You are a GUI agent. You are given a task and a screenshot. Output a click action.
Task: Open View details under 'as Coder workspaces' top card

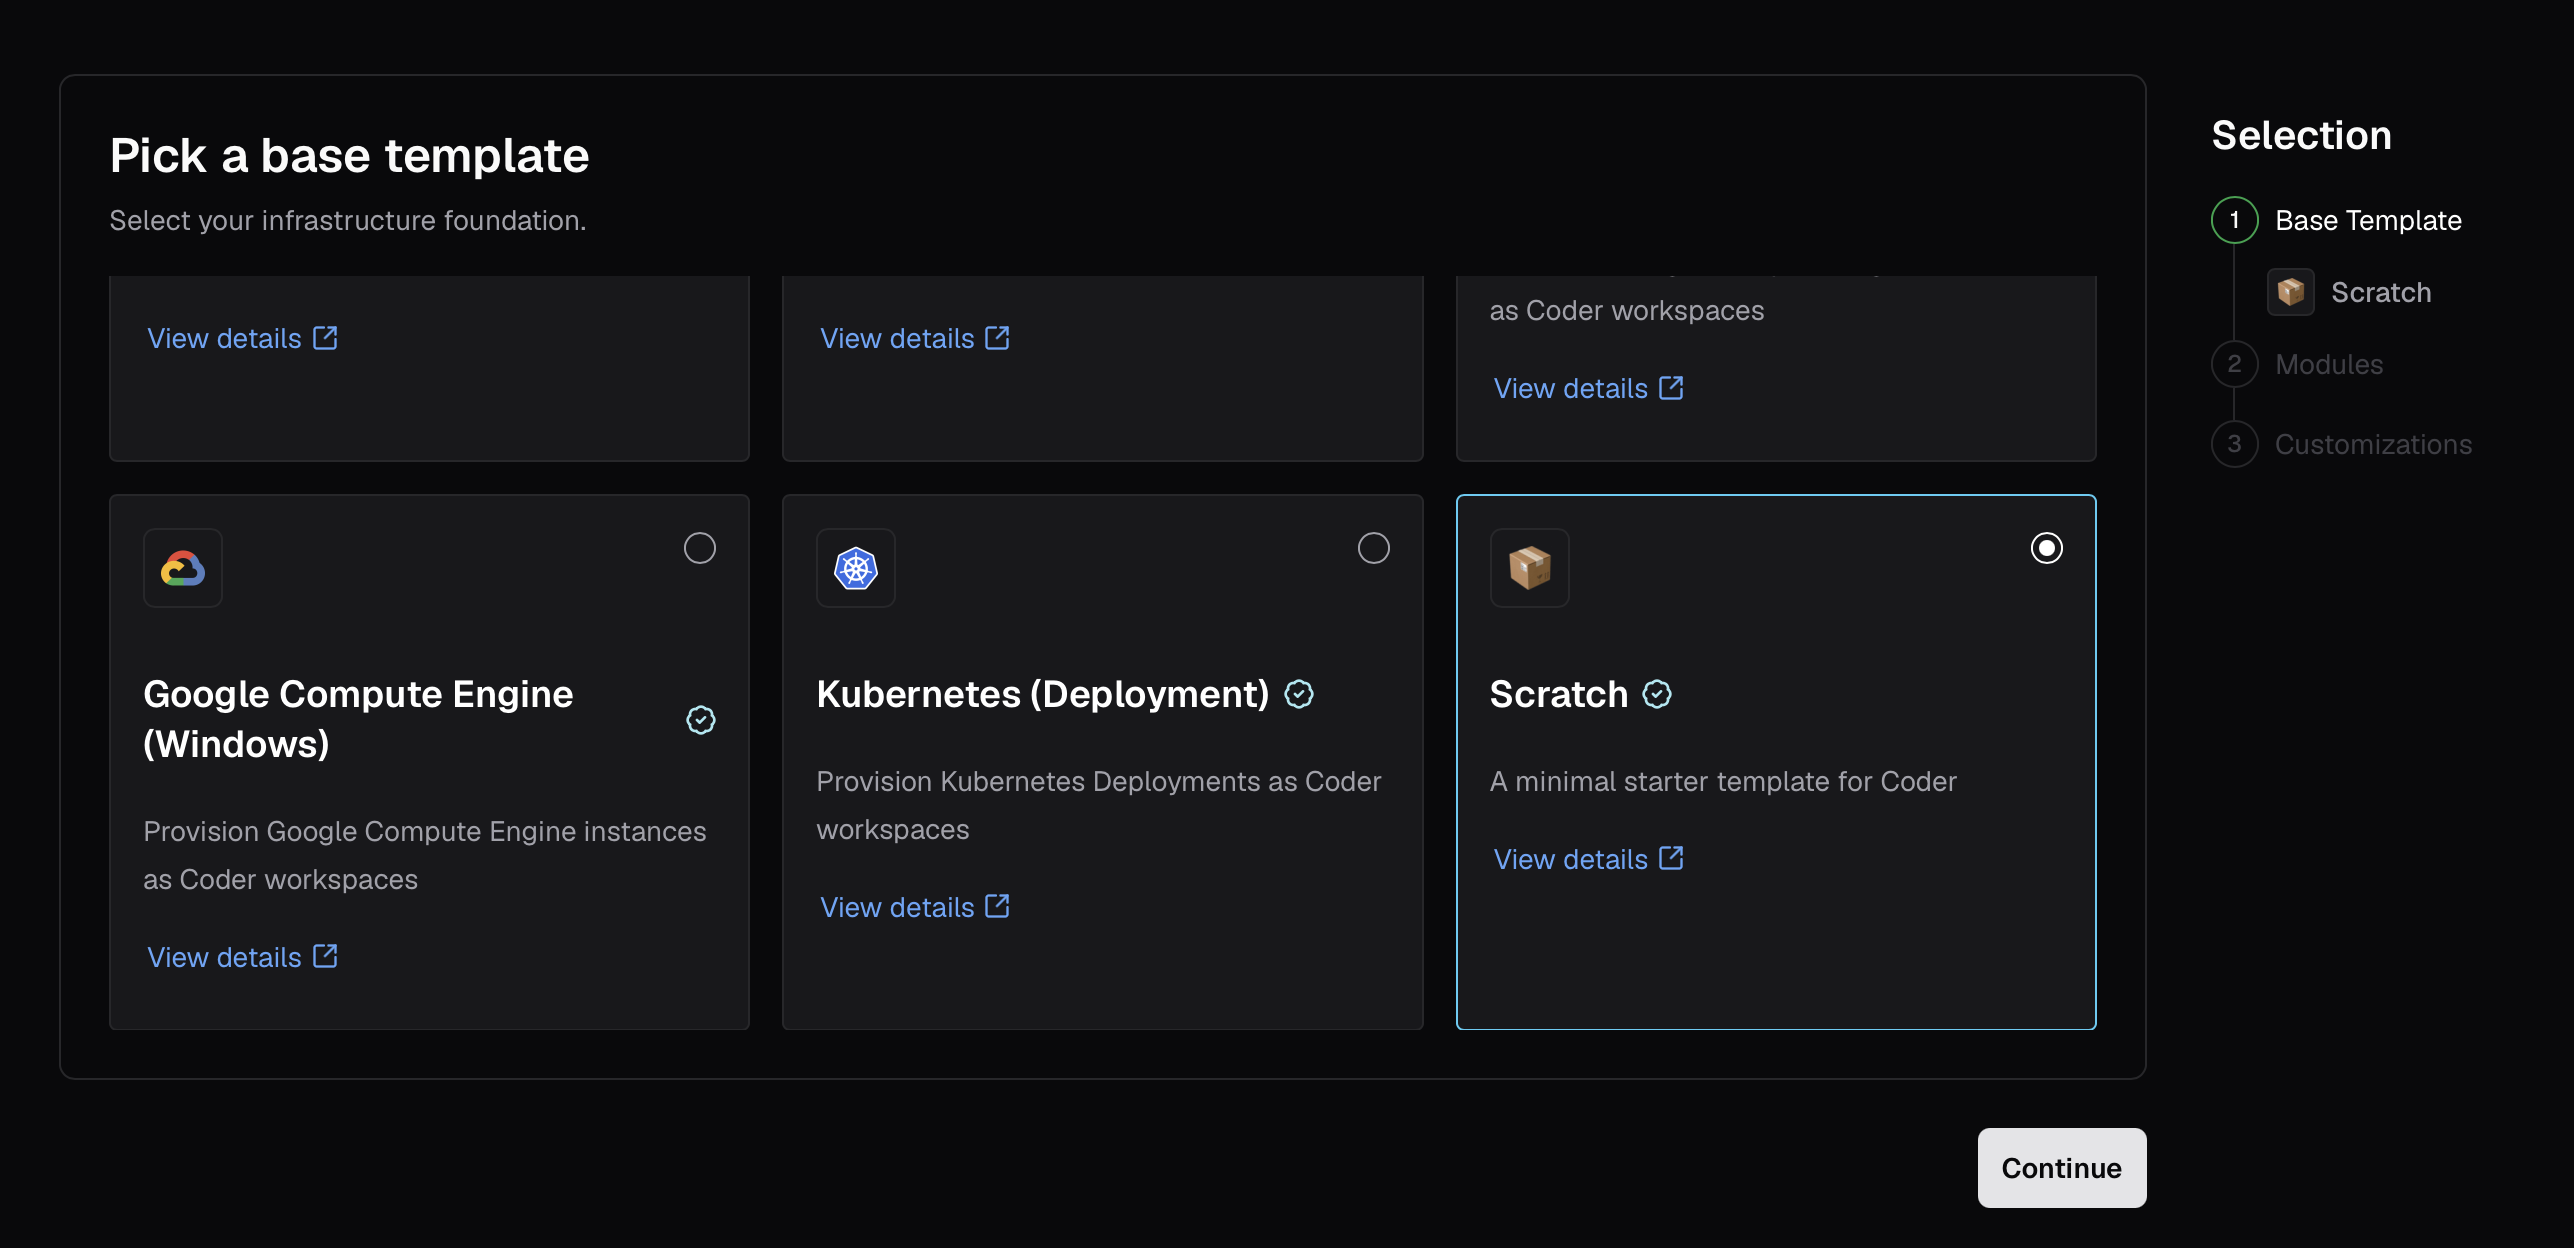pyautogui.click(x=1589, y=388)
